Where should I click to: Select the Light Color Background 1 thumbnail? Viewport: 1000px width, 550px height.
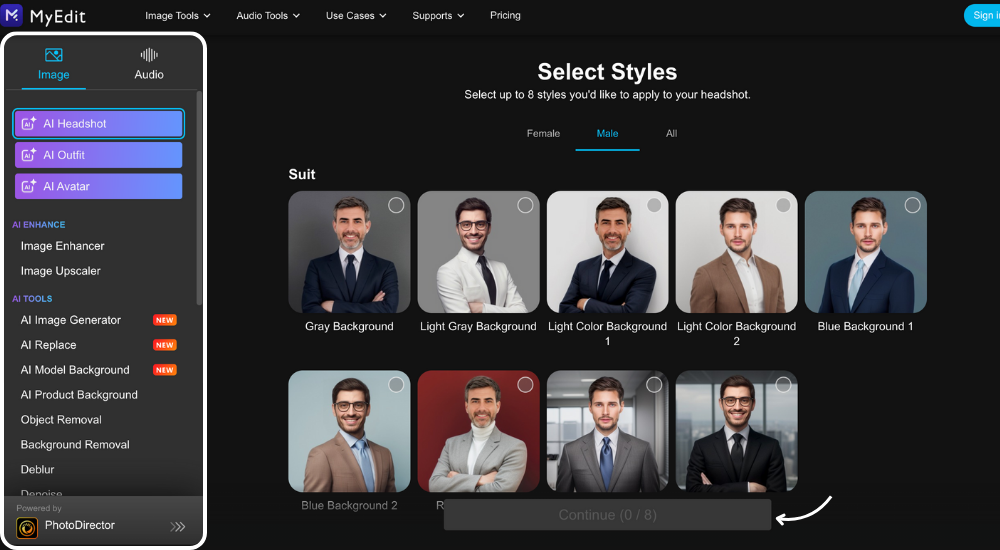click(608, 252)
